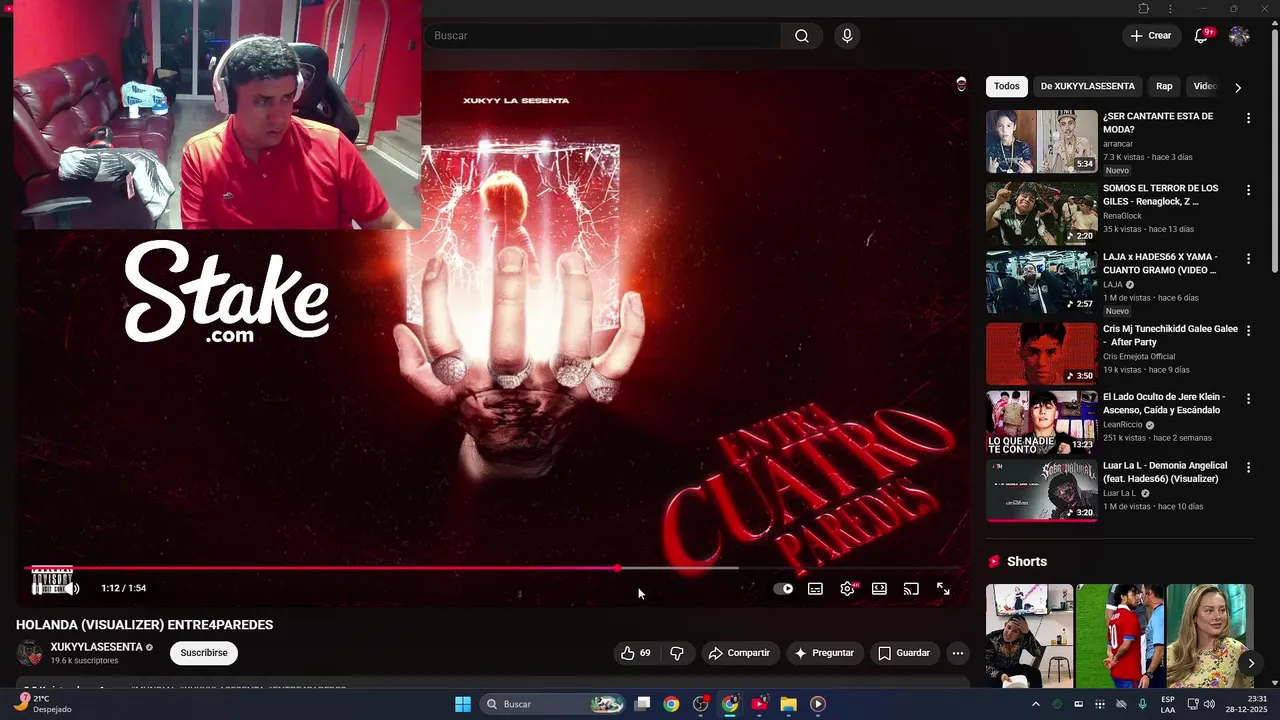
Task: Save video with Guardar button
Action: tap(904, 653)
